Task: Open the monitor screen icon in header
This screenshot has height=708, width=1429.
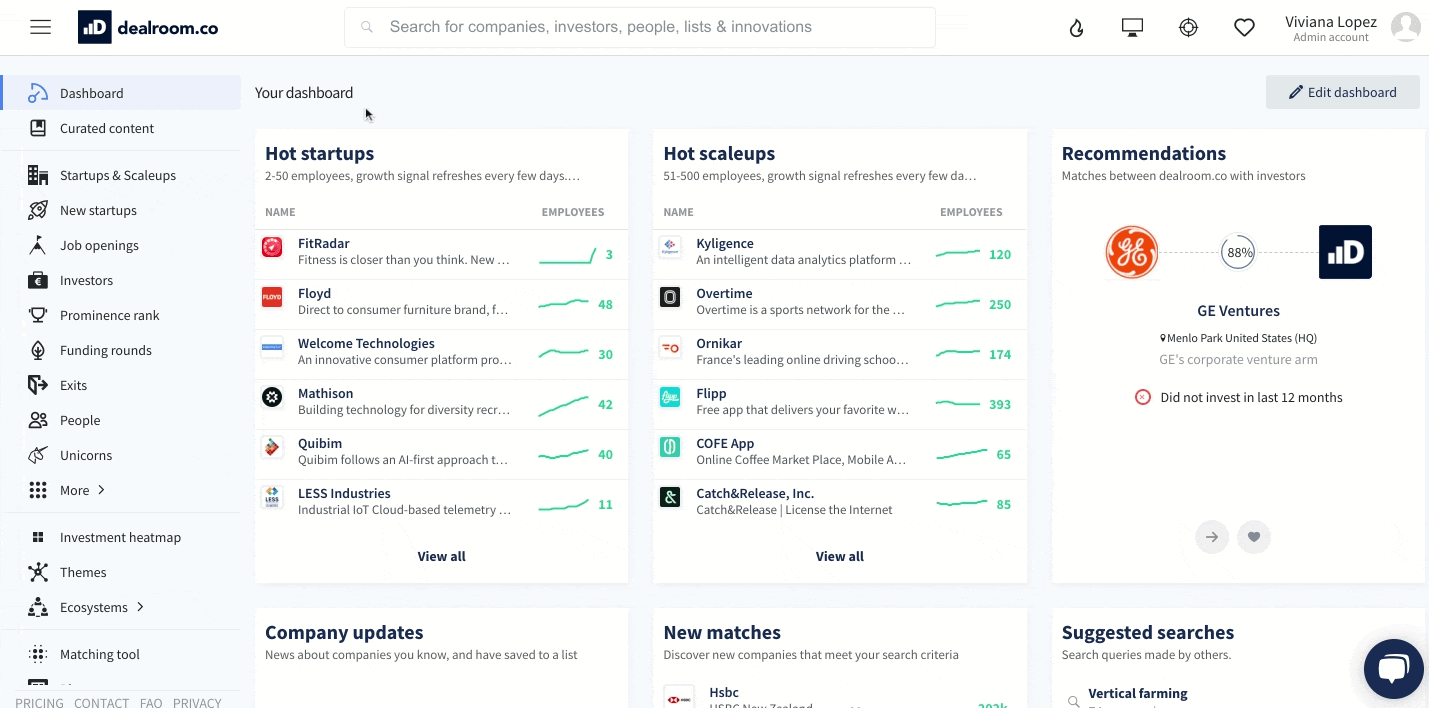Action: (1132, 28)
